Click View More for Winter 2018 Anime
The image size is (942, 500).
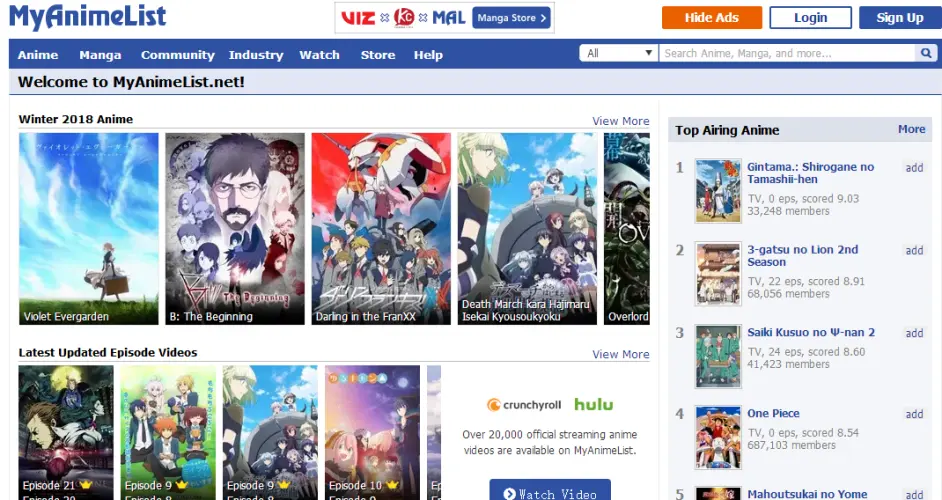(621, 121)
